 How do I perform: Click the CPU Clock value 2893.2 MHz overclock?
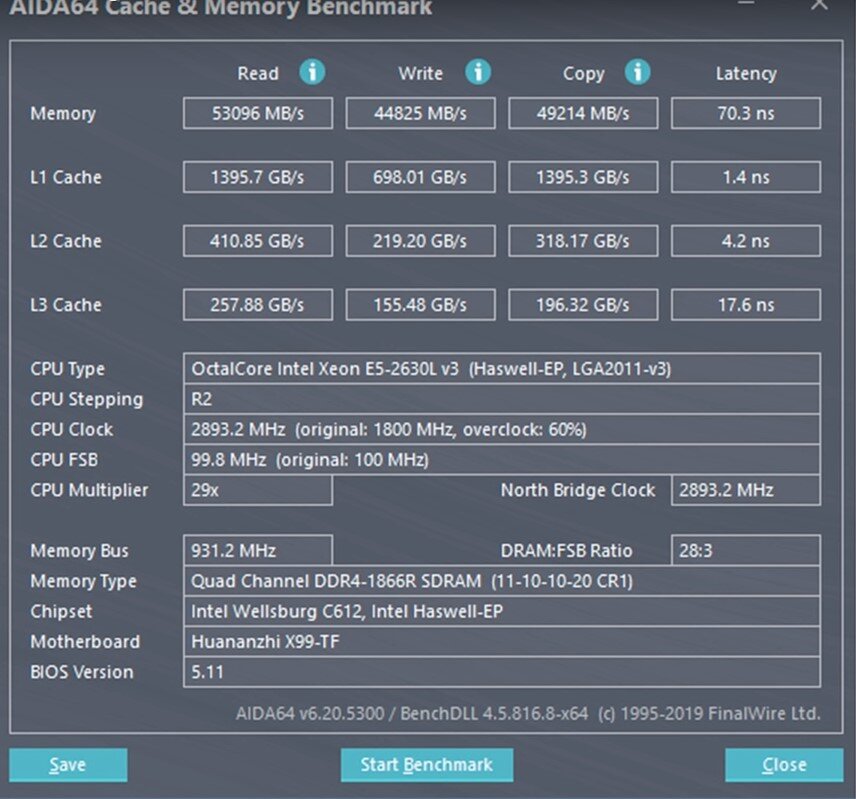pos(502,430)
